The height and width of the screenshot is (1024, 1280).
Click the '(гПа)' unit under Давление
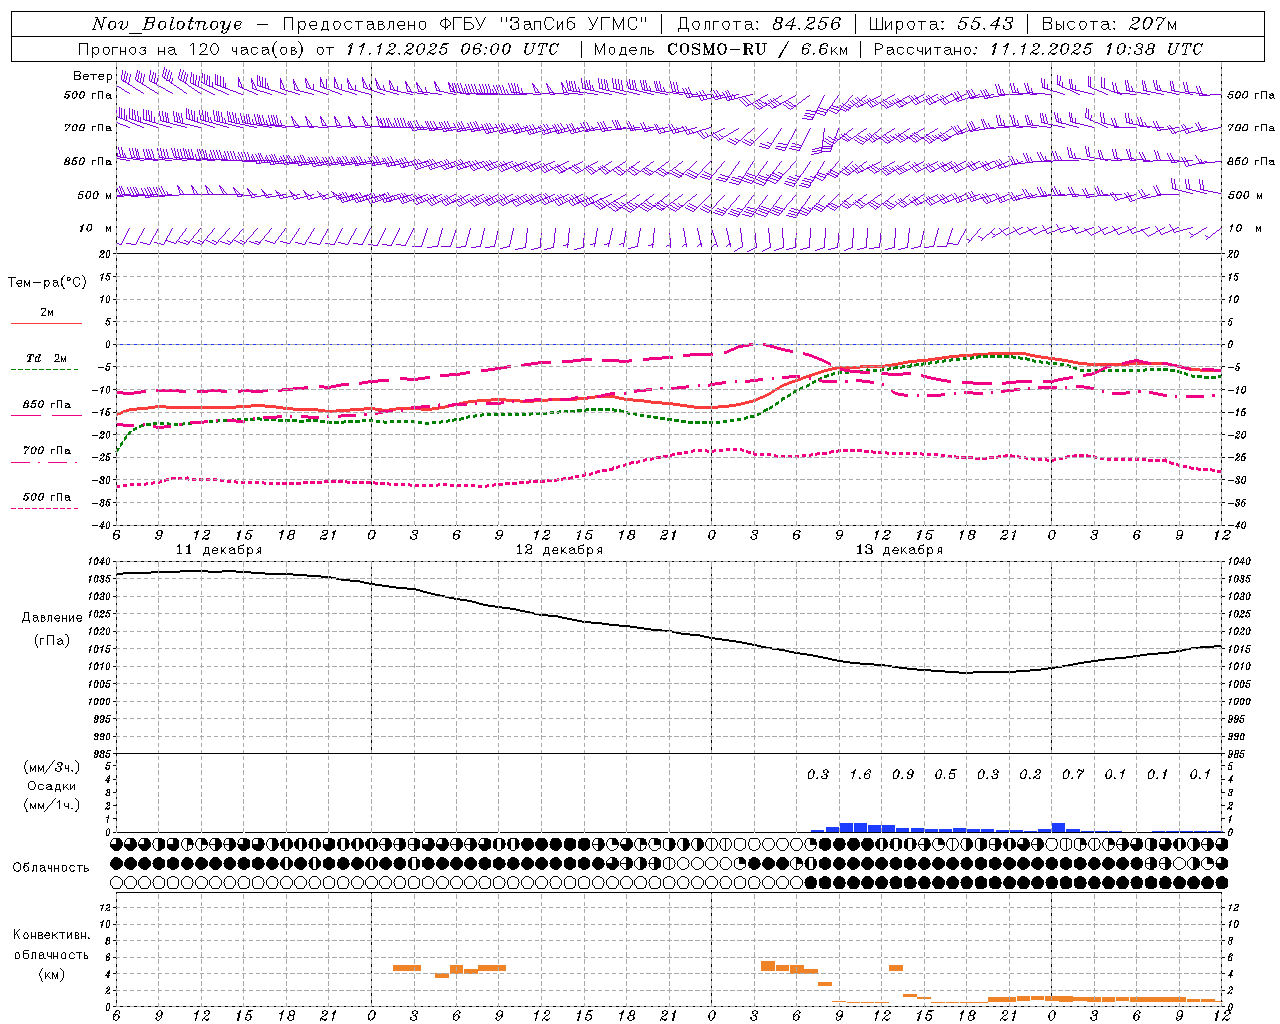point(52,640)
